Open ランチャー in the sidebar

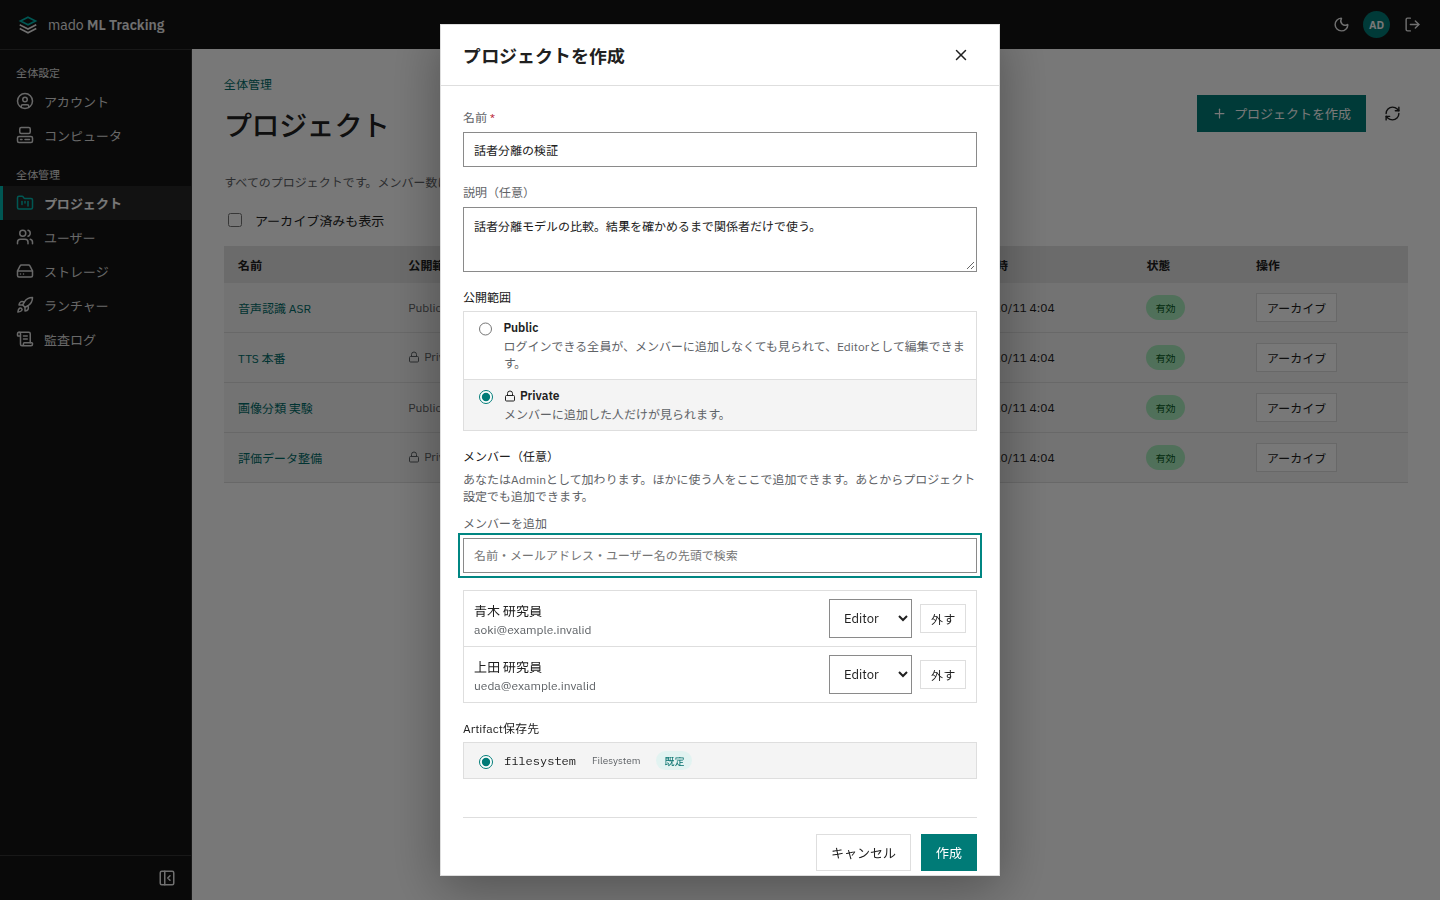(x=96, y=306)
